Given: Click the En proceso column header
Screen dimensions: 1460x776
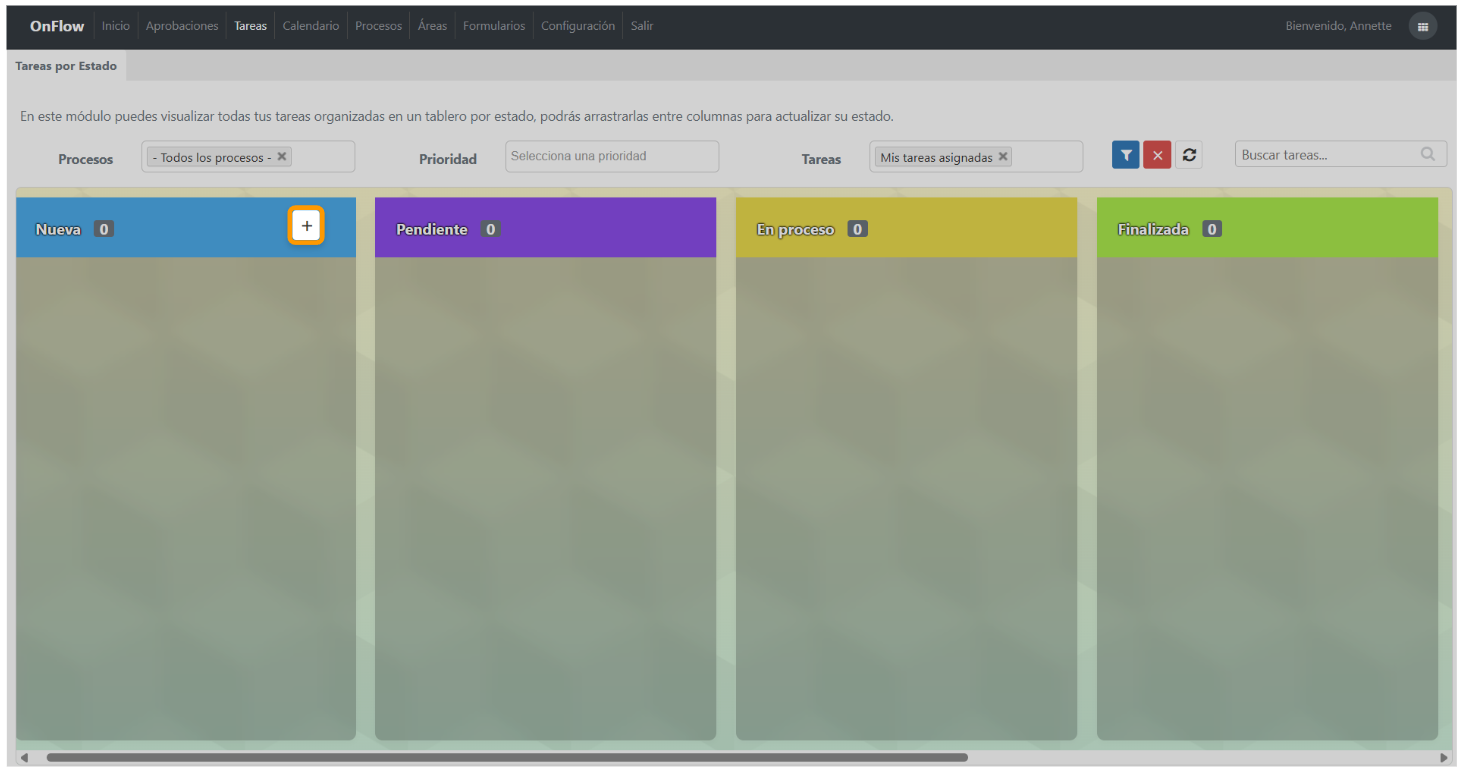Looking at the screenshot, I should coord(906,227).
